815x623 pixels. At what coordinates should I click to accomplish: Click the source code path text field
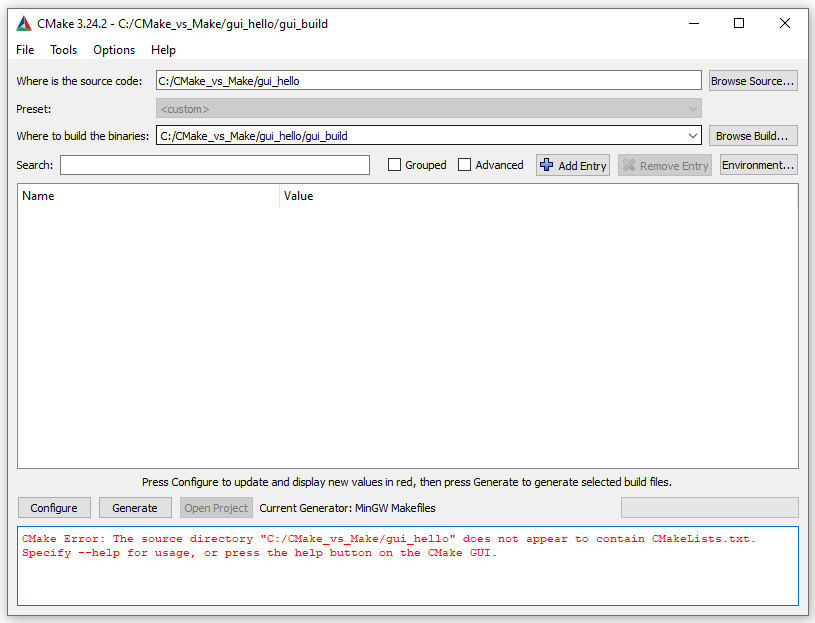pyautogui.click(x=428, y=81)
